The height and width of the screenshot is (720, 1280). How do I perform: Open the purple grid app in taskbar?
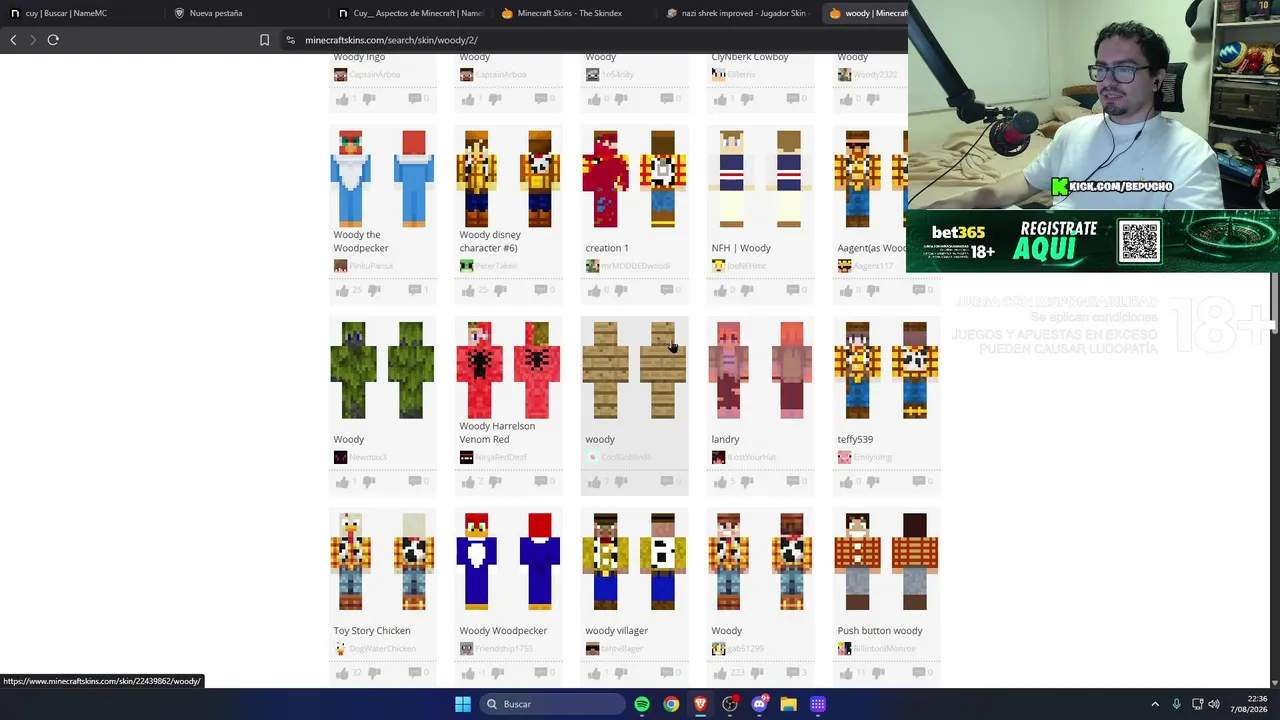(x=818, y=704)
